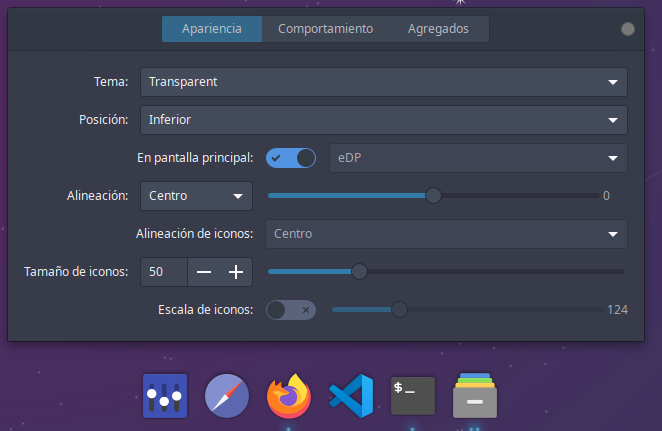This screenshot has height=431, width=662.
Task: Open Firefox from the dock
Action: click(x=289, y=397)
